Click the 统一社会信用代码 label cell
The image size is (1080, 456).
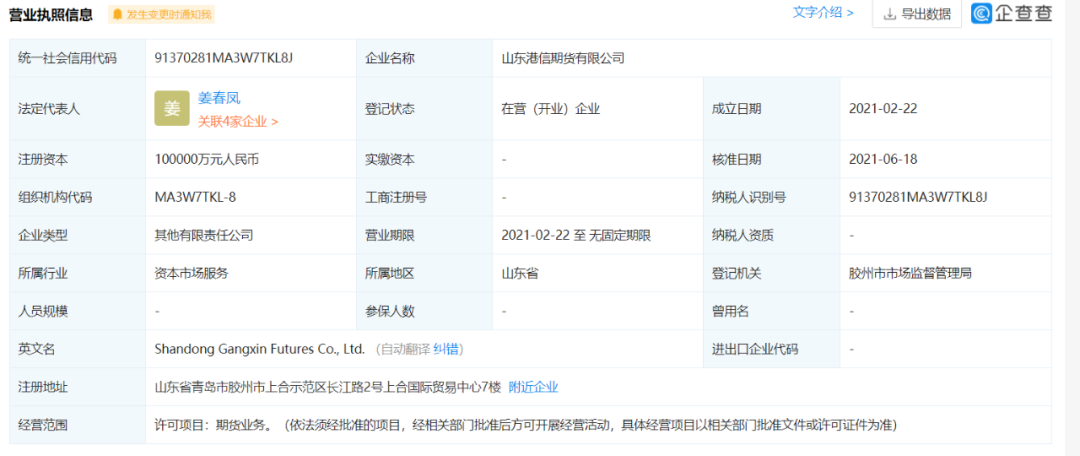pos(78,59)
